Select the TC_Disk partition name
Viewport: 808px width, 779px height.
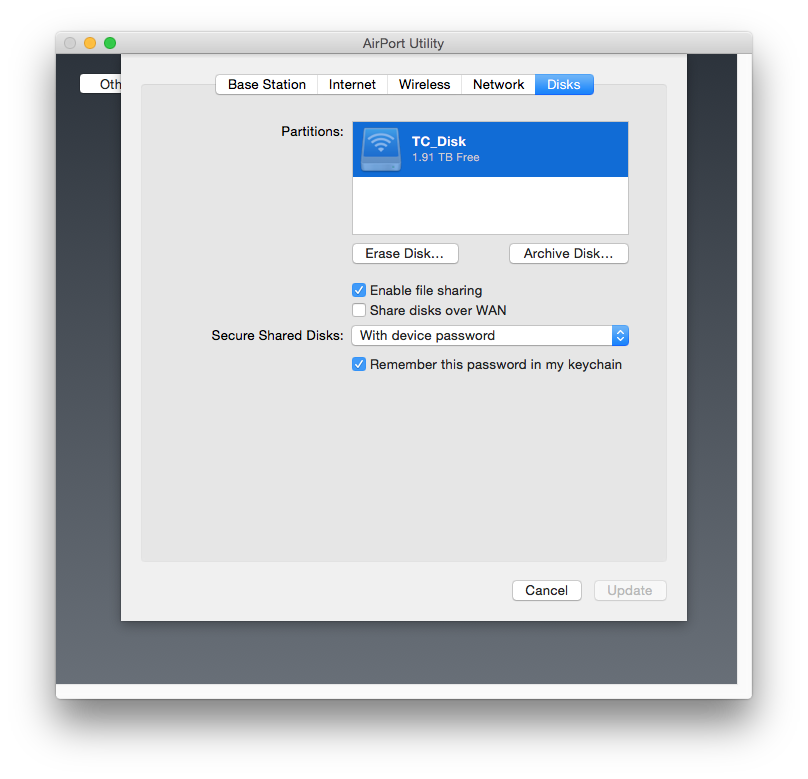[439, 141]
